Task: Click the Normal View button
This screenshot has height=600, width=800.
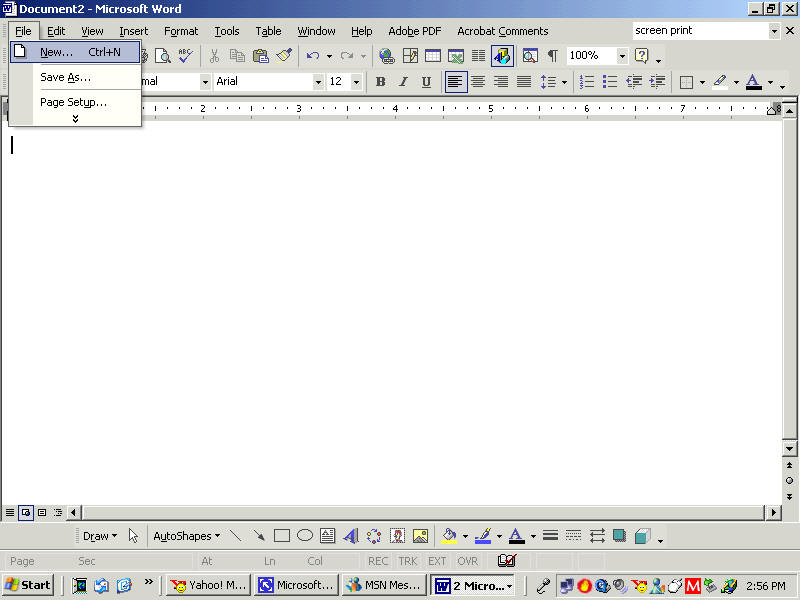Action: [x=10, y=512]
